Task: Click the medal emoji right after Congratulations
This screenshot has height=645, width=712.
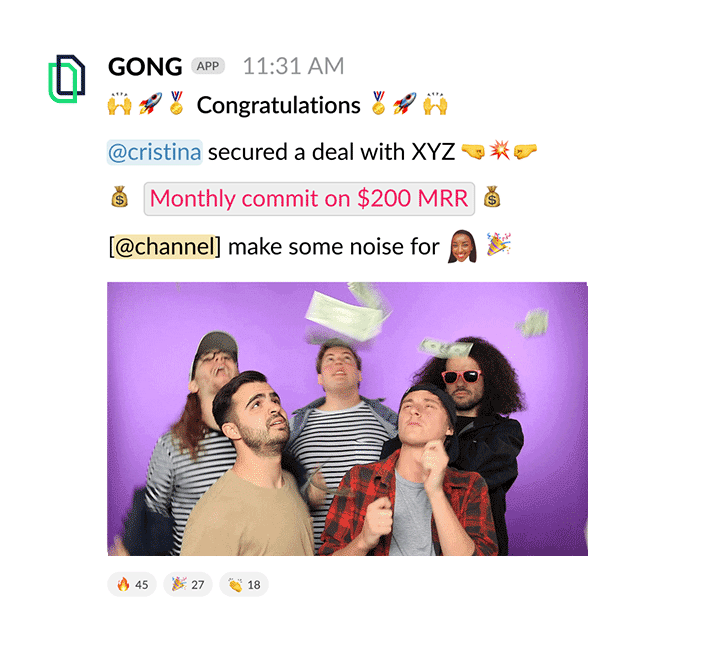Action: coord(378,103)
